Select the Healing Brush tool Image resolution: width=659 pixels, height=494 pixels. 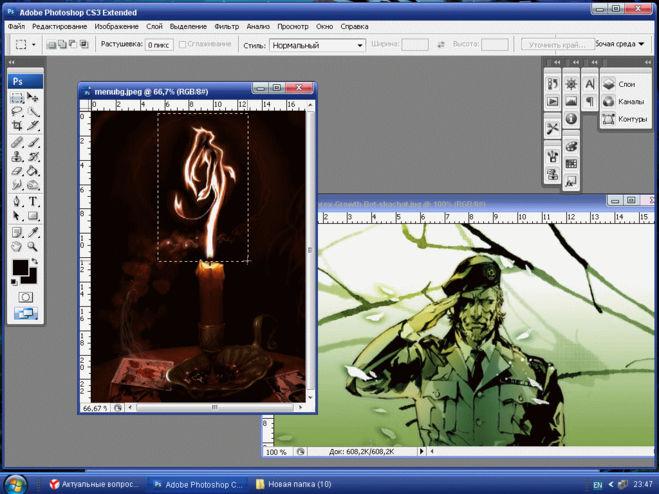(17, 143)
